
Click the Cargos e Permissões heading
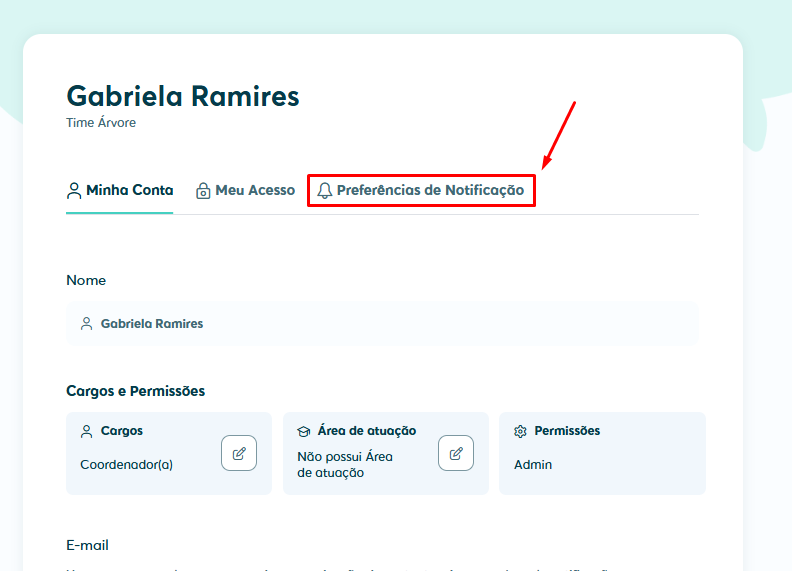coord(135,391)
